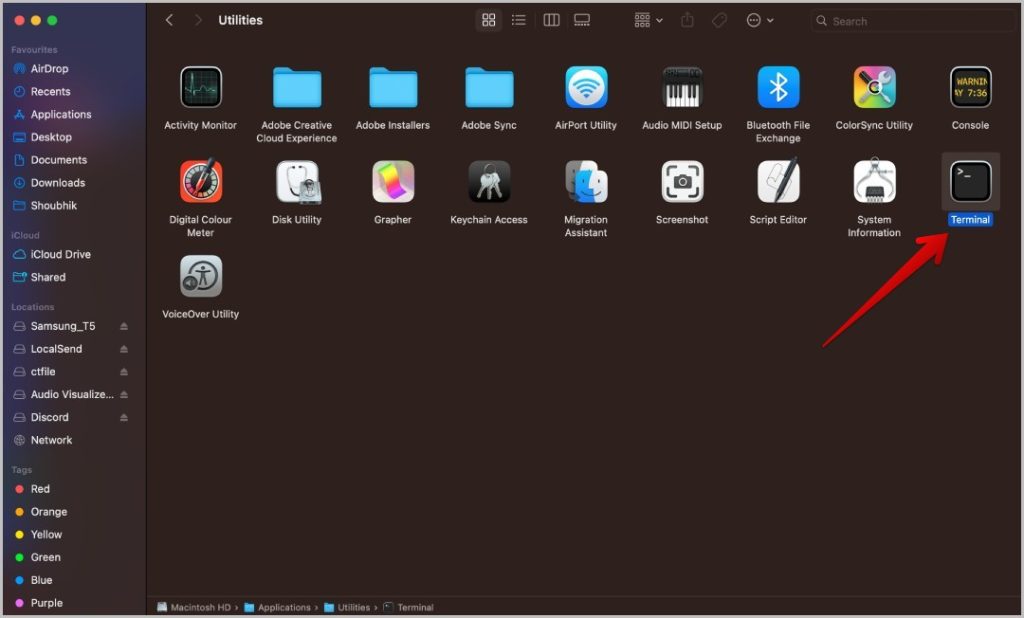This screenshot has width=1024, height=618.
Task: Eject the Samsung_T5 drive
Action: (124, 327)
